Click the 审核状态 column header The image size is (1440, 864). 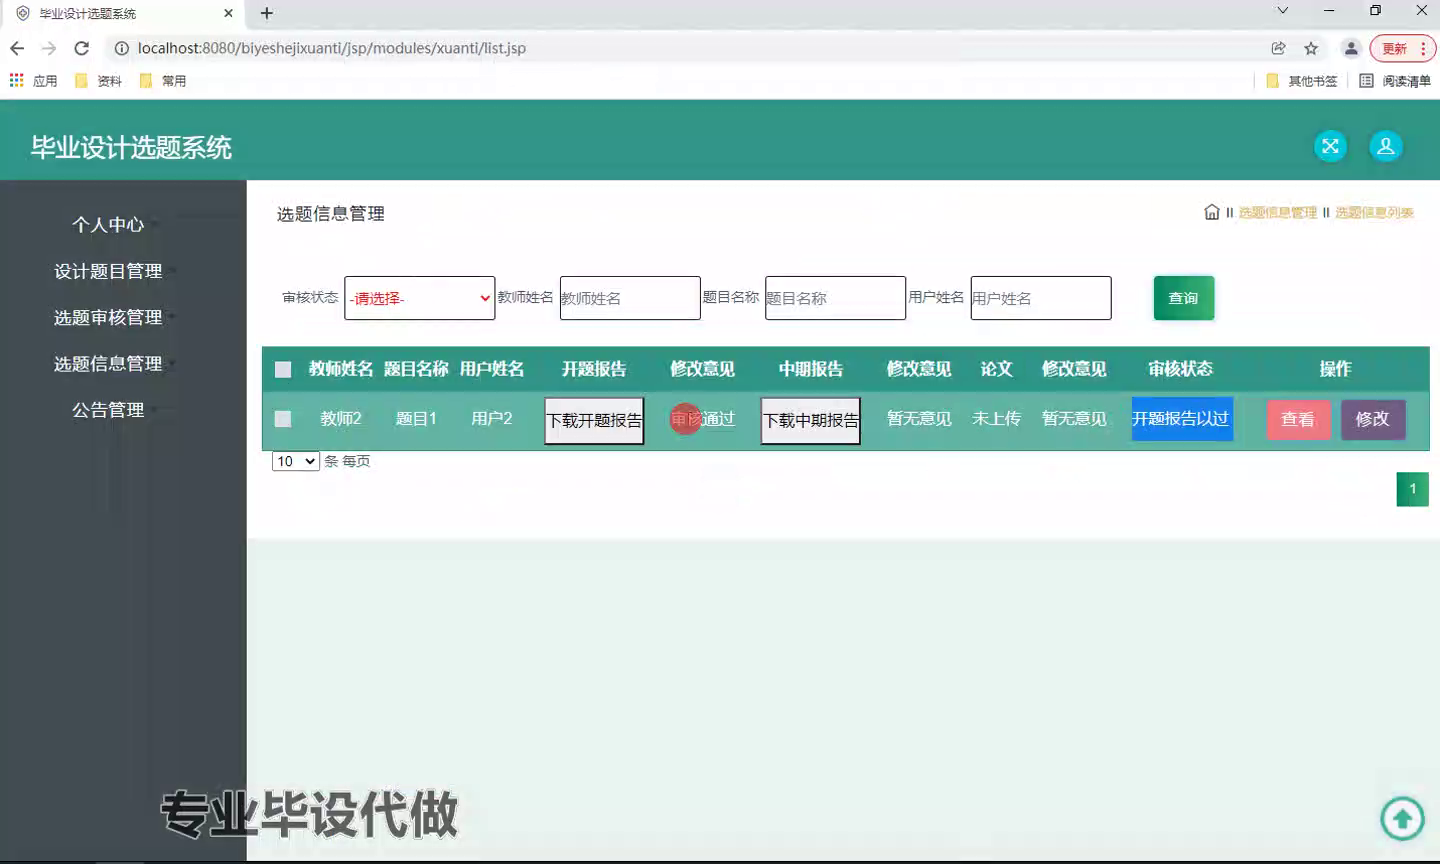(1181, 369)
